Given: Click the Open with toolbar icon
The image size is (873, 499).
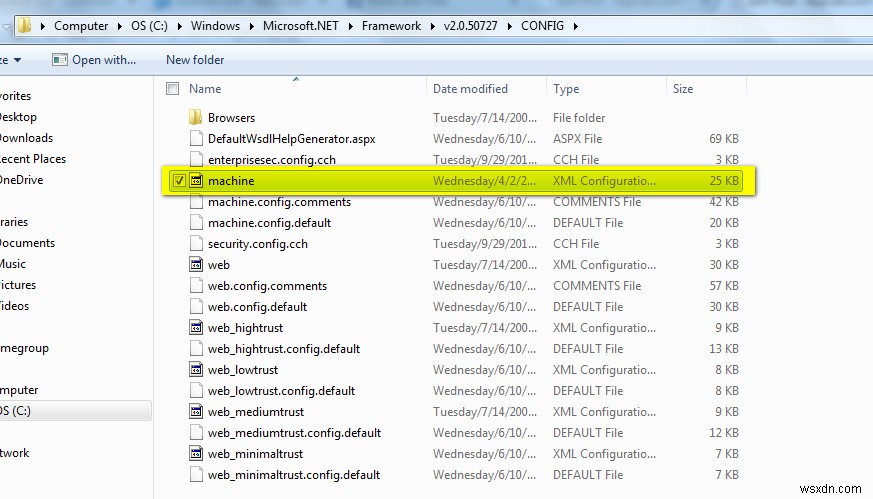Looking at the screenshot, I should point(60,60).
